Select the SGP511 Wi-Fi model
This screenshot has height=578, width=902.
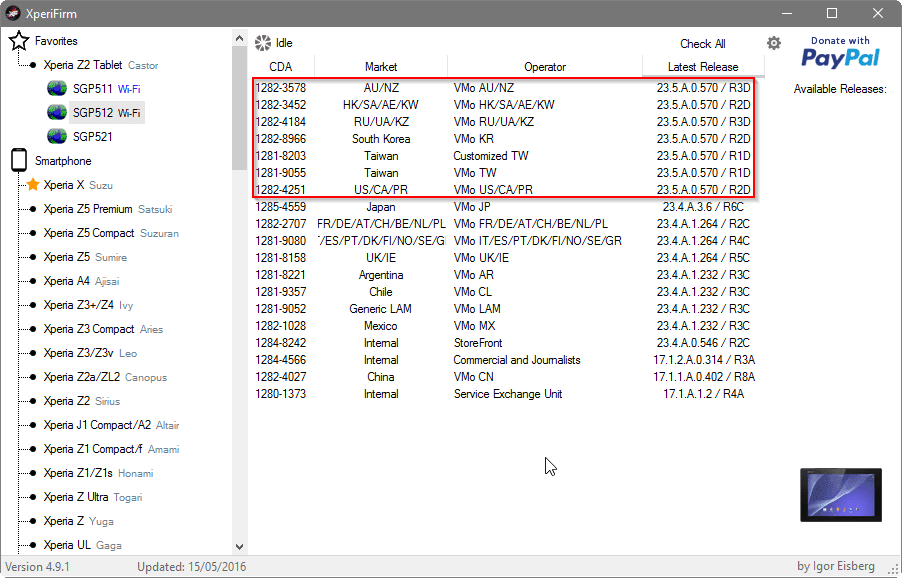click(106, 89)
